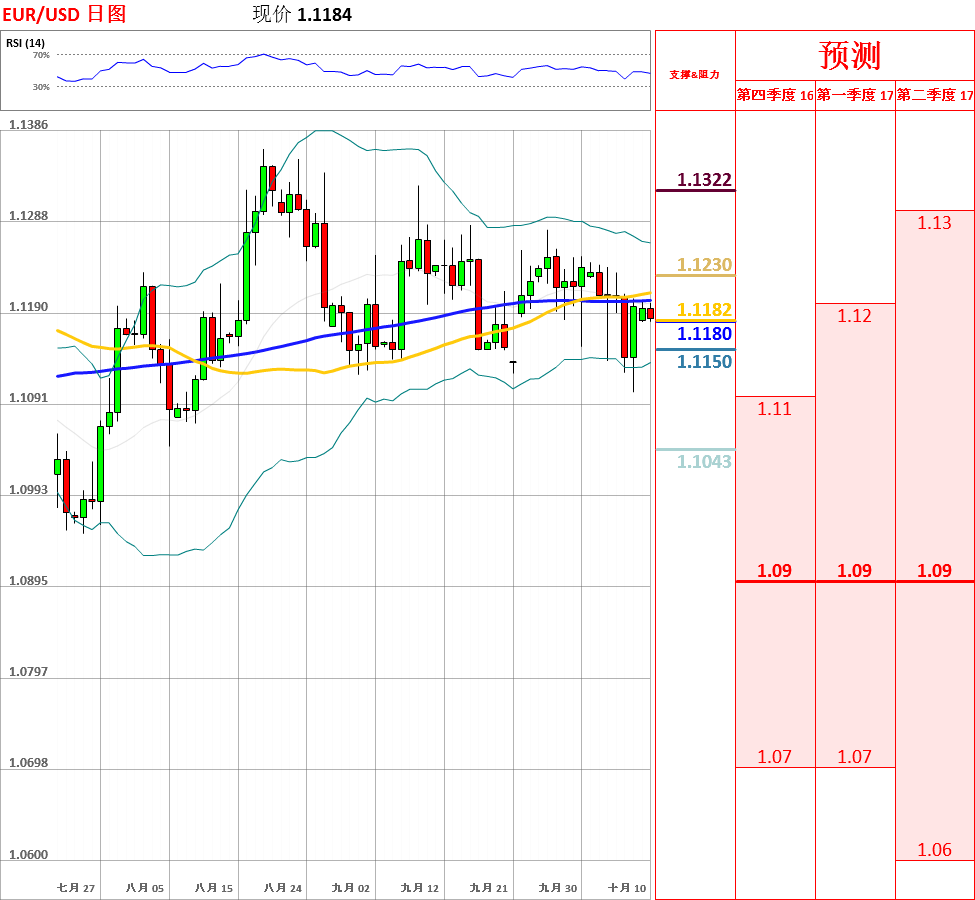
Task: Click the 1.0600 price axis label
Action: click(28, 855)
